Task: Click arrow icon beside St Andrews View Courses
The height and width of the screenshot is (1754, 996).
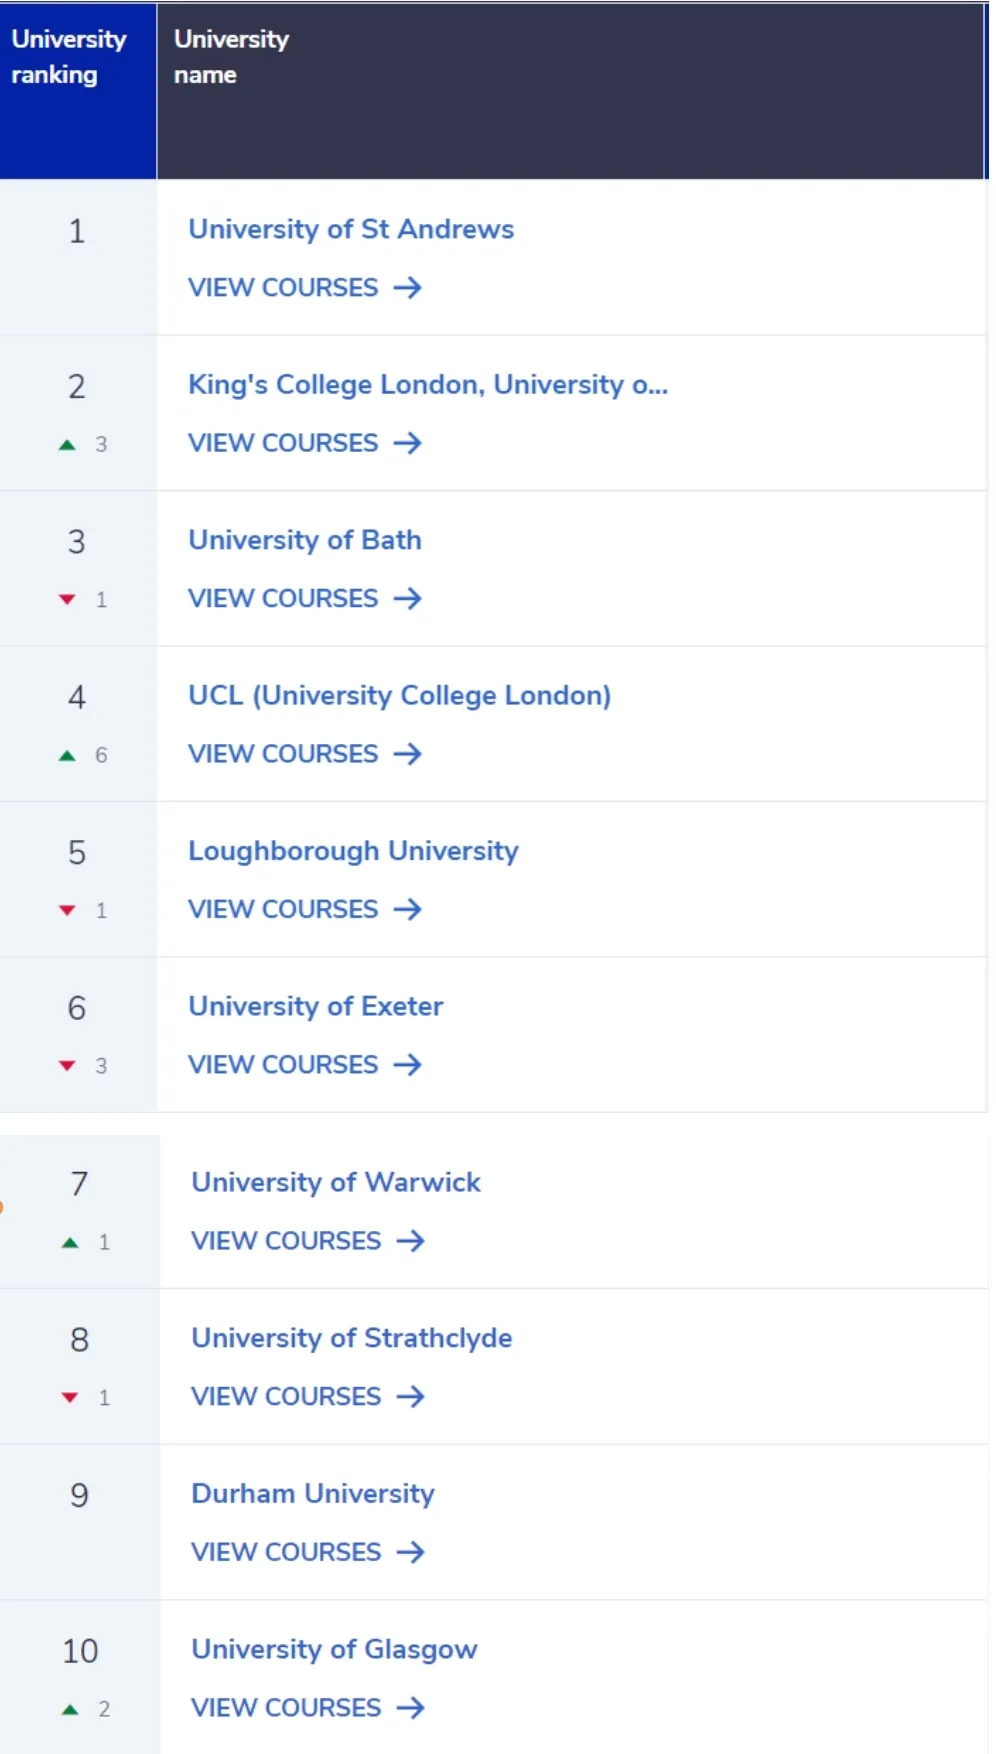Action: click(407, 288)
